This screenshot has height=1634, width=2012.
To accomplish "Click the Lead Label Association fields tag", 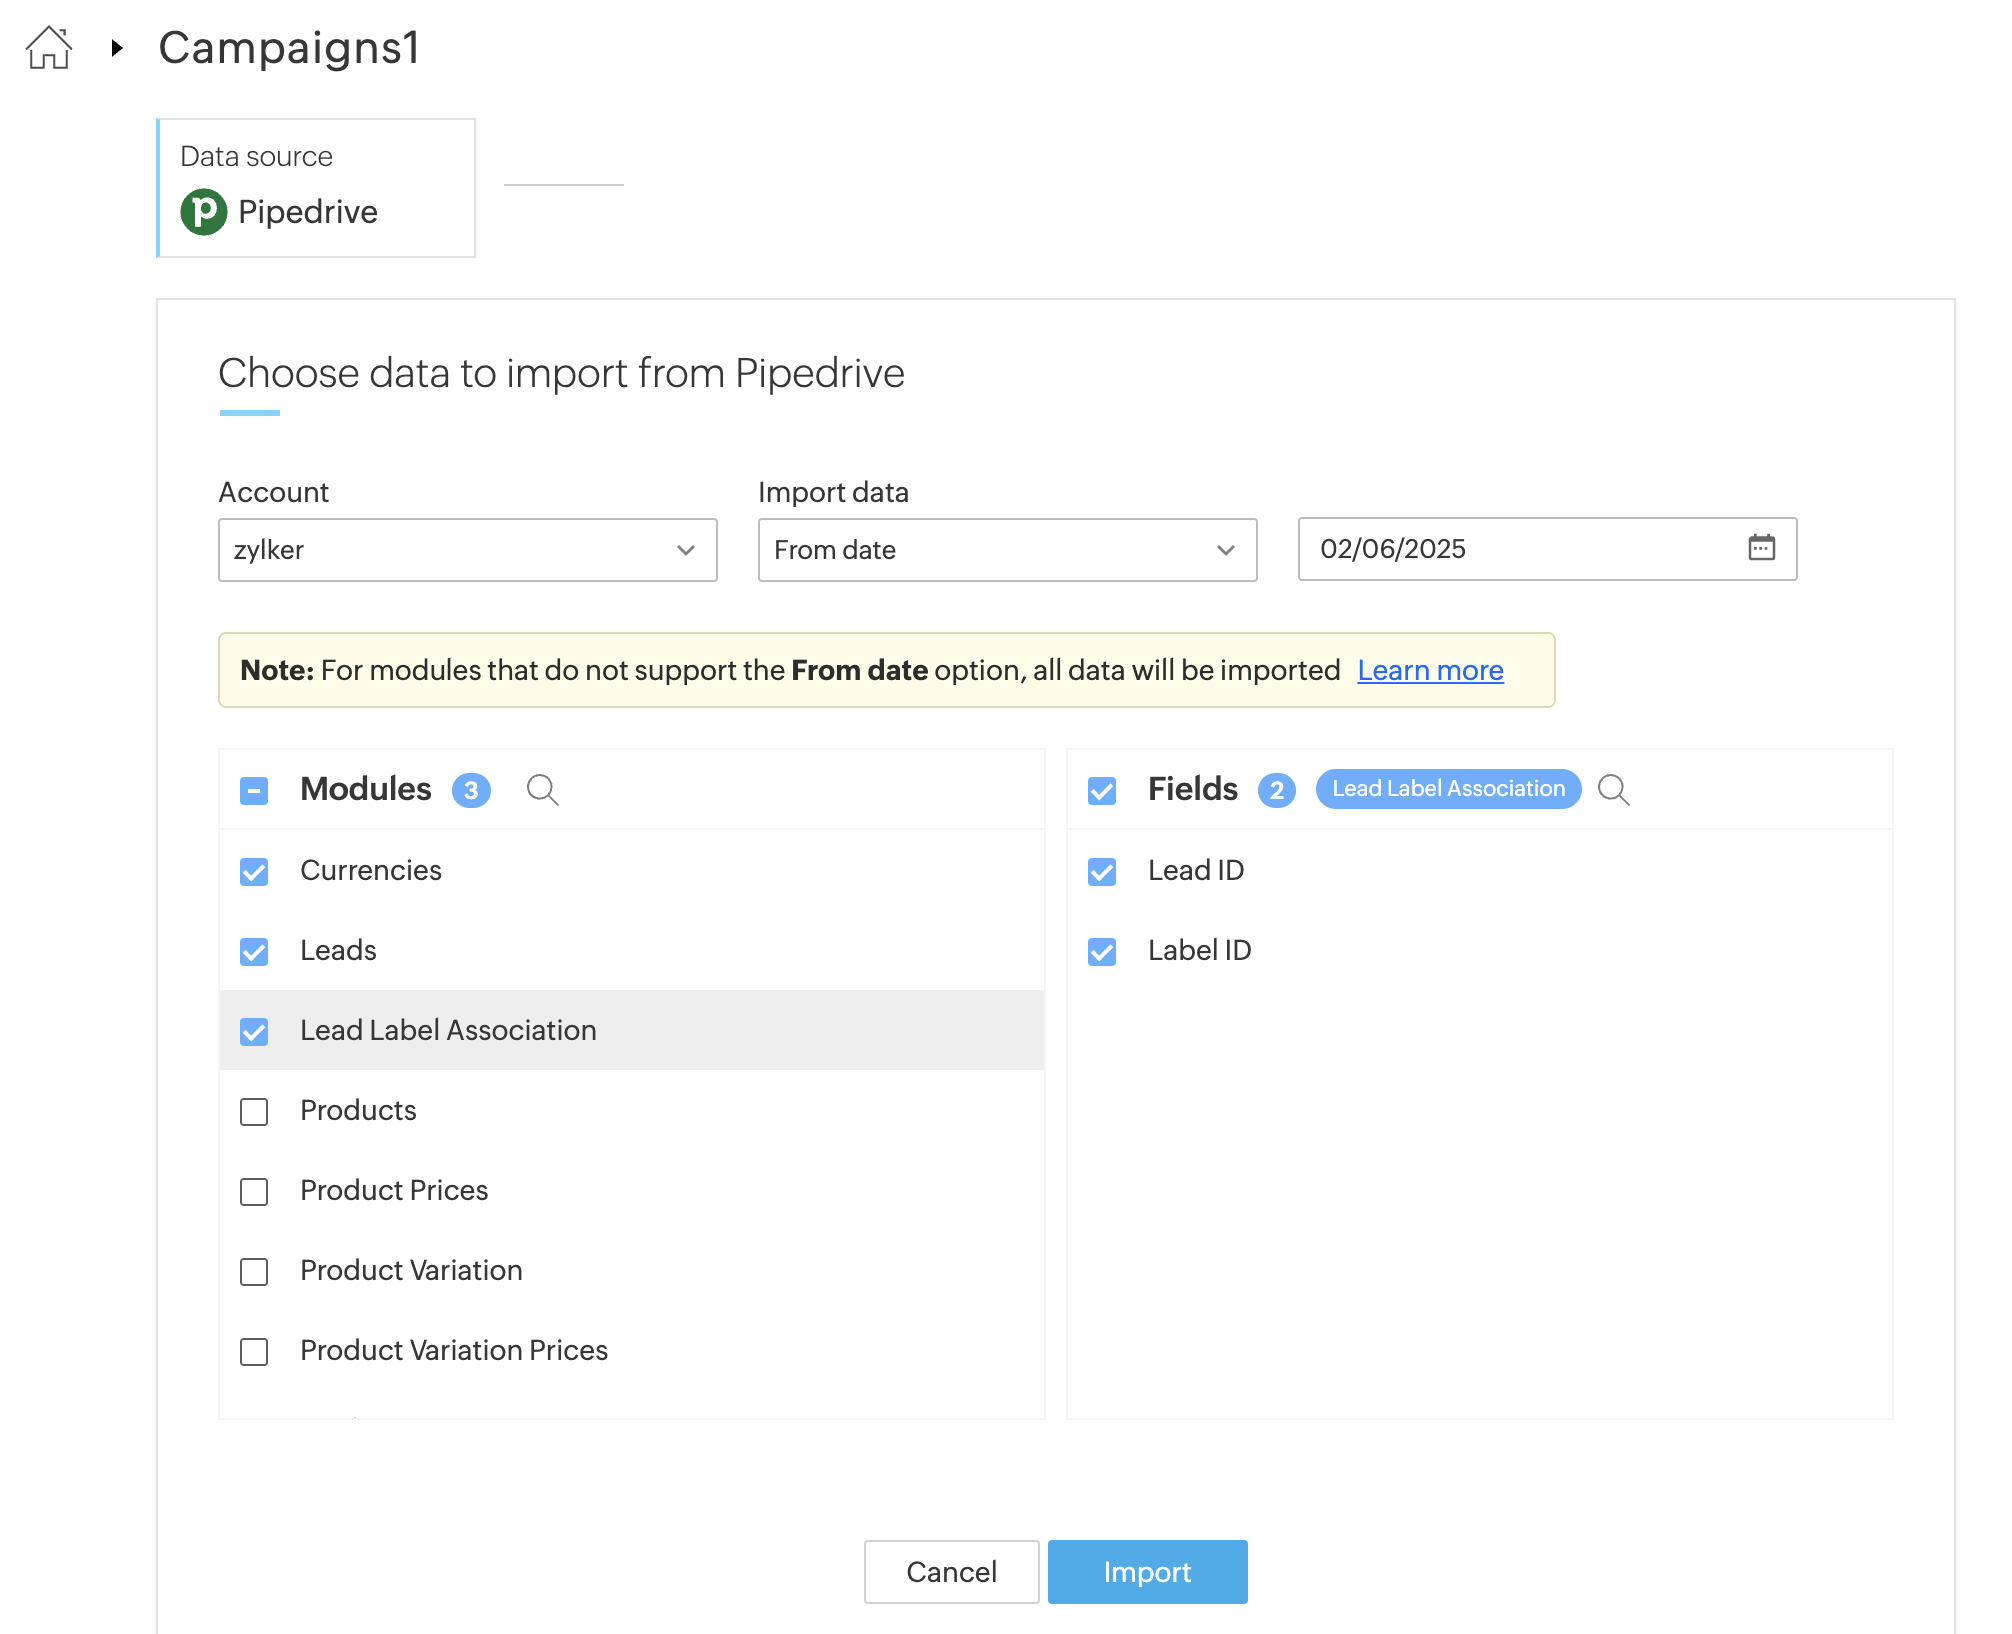I will (x=1448, y=789).
